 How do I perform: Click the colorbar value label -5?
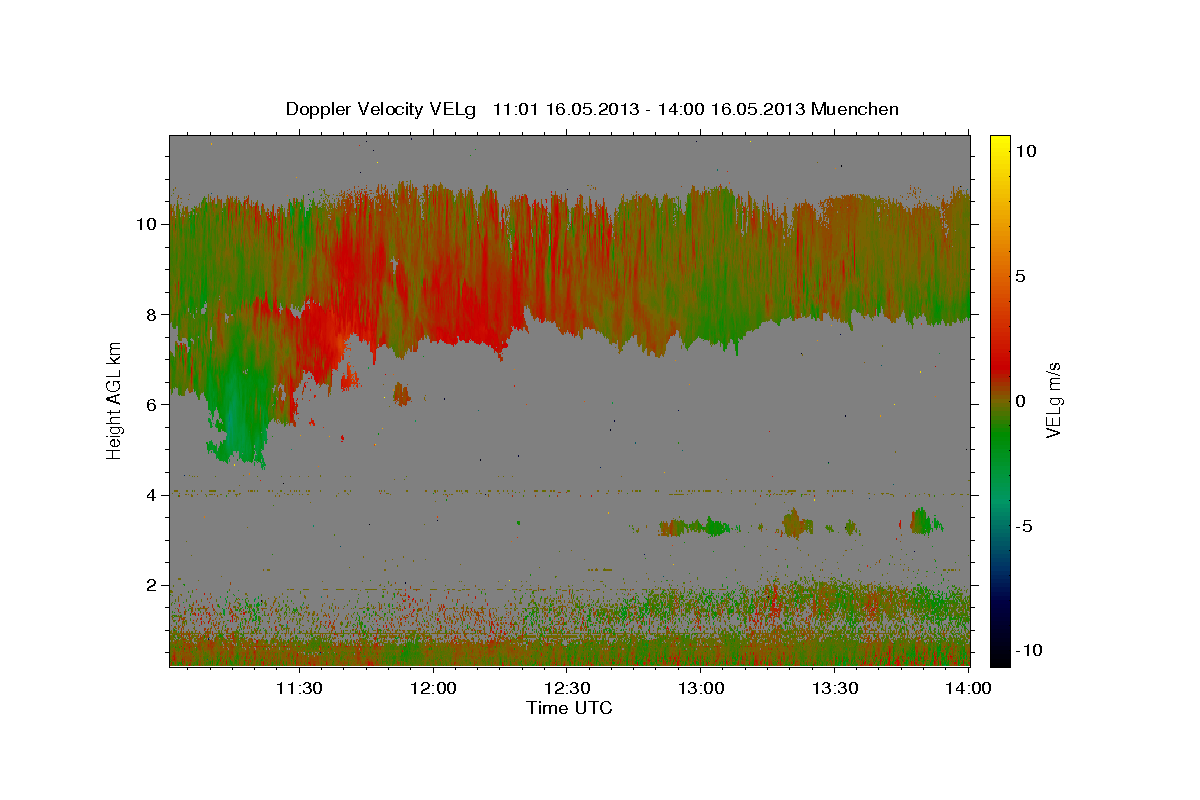click(x=1025, y=526)
